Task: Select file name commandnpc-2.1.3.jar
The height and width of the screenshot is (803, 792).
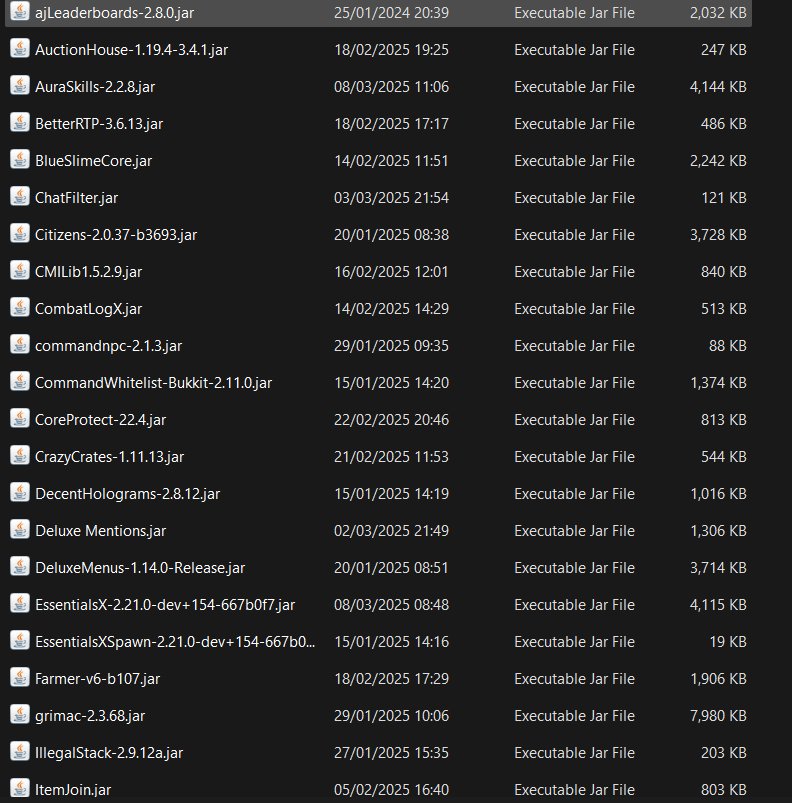Action: (109, 346)
